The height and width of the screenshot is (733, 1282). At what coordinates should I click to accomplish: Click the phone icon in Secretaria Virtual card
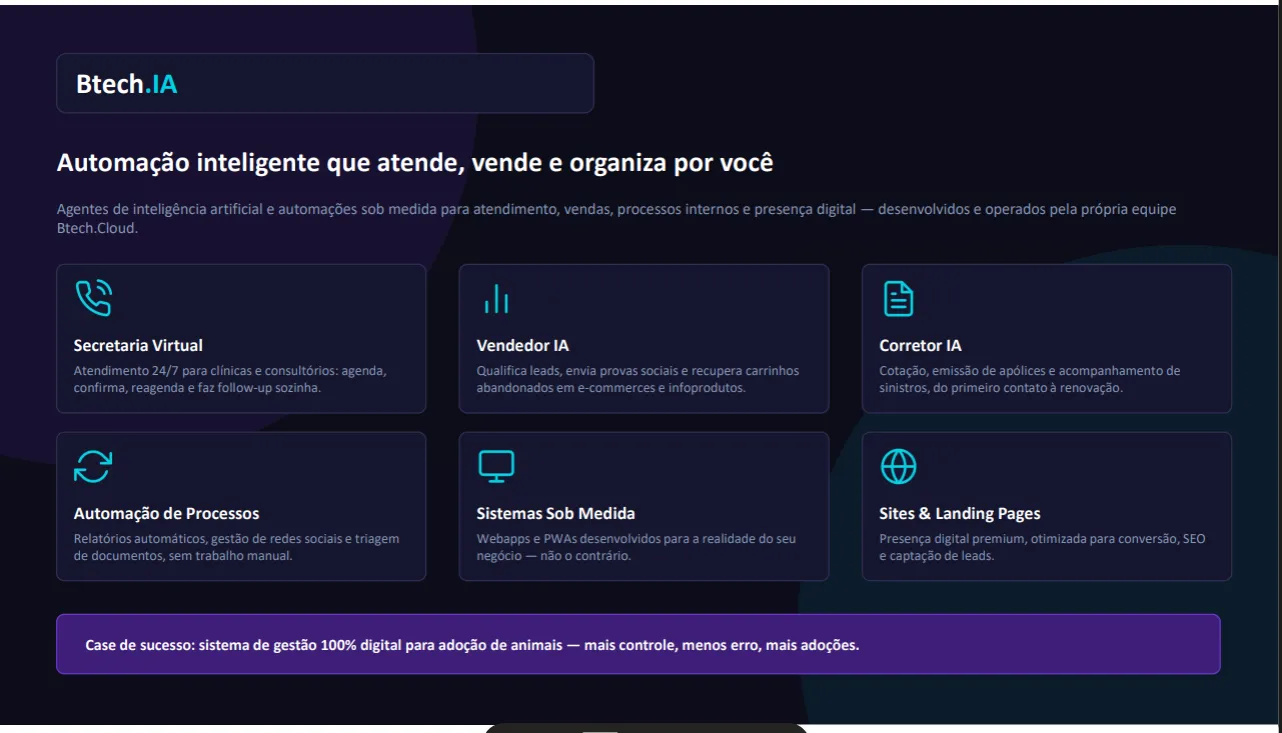[x=93, y=298]
